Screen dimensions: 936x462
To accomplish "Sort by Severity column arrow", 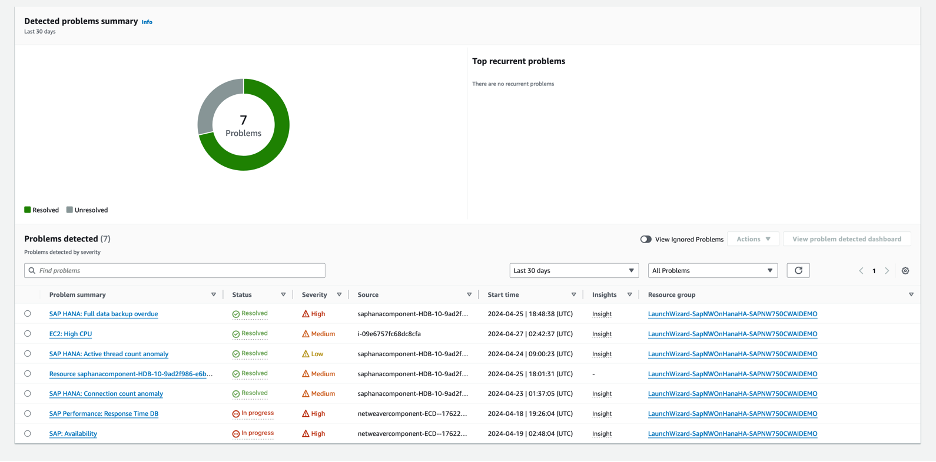I will click(339, 295).
